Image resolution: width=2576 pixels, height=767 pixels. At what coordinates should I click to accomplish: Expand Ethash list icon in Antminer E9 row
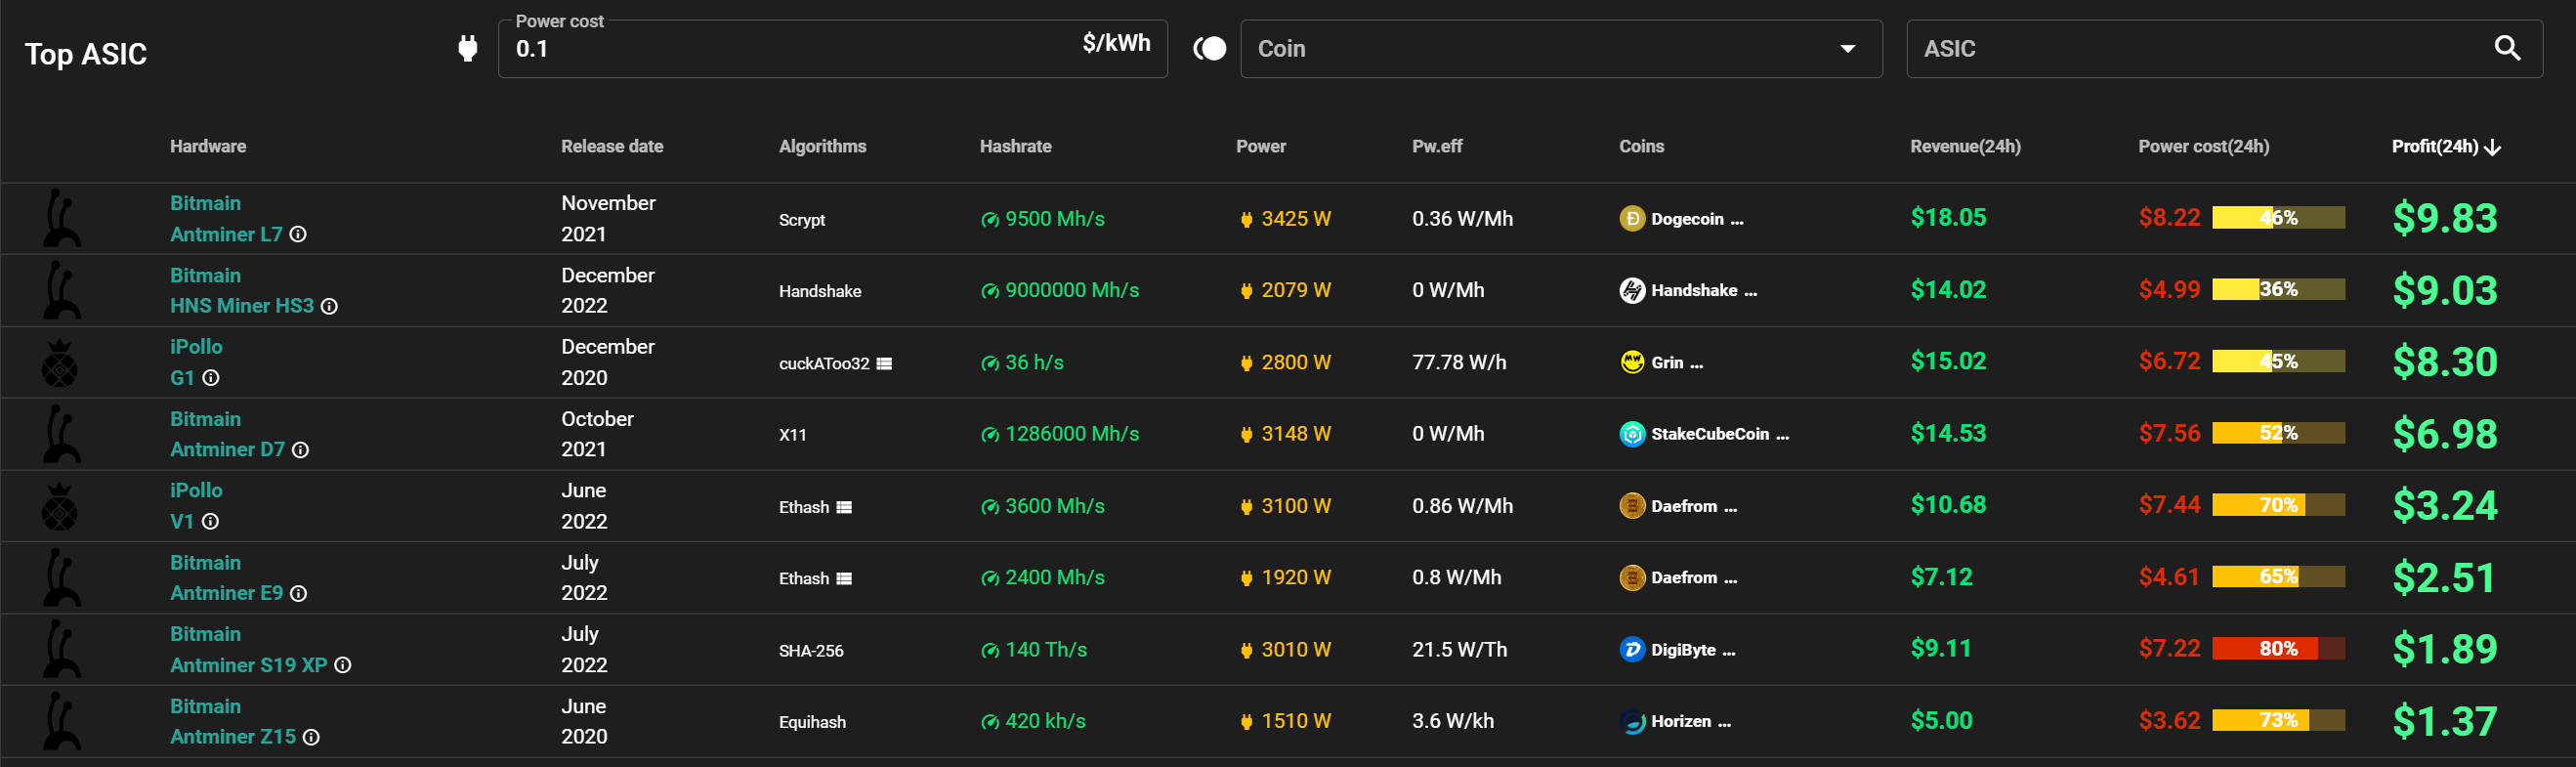click(844, 579)
